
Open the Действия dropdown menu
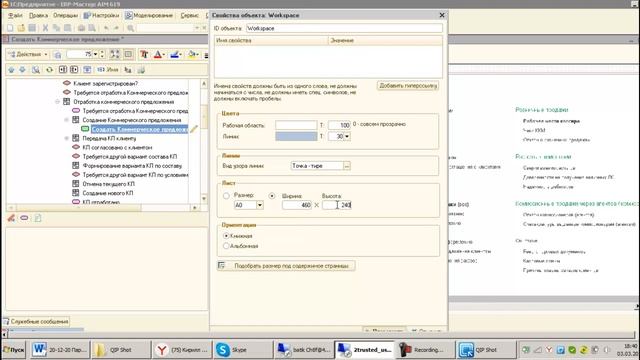[28, 54]
